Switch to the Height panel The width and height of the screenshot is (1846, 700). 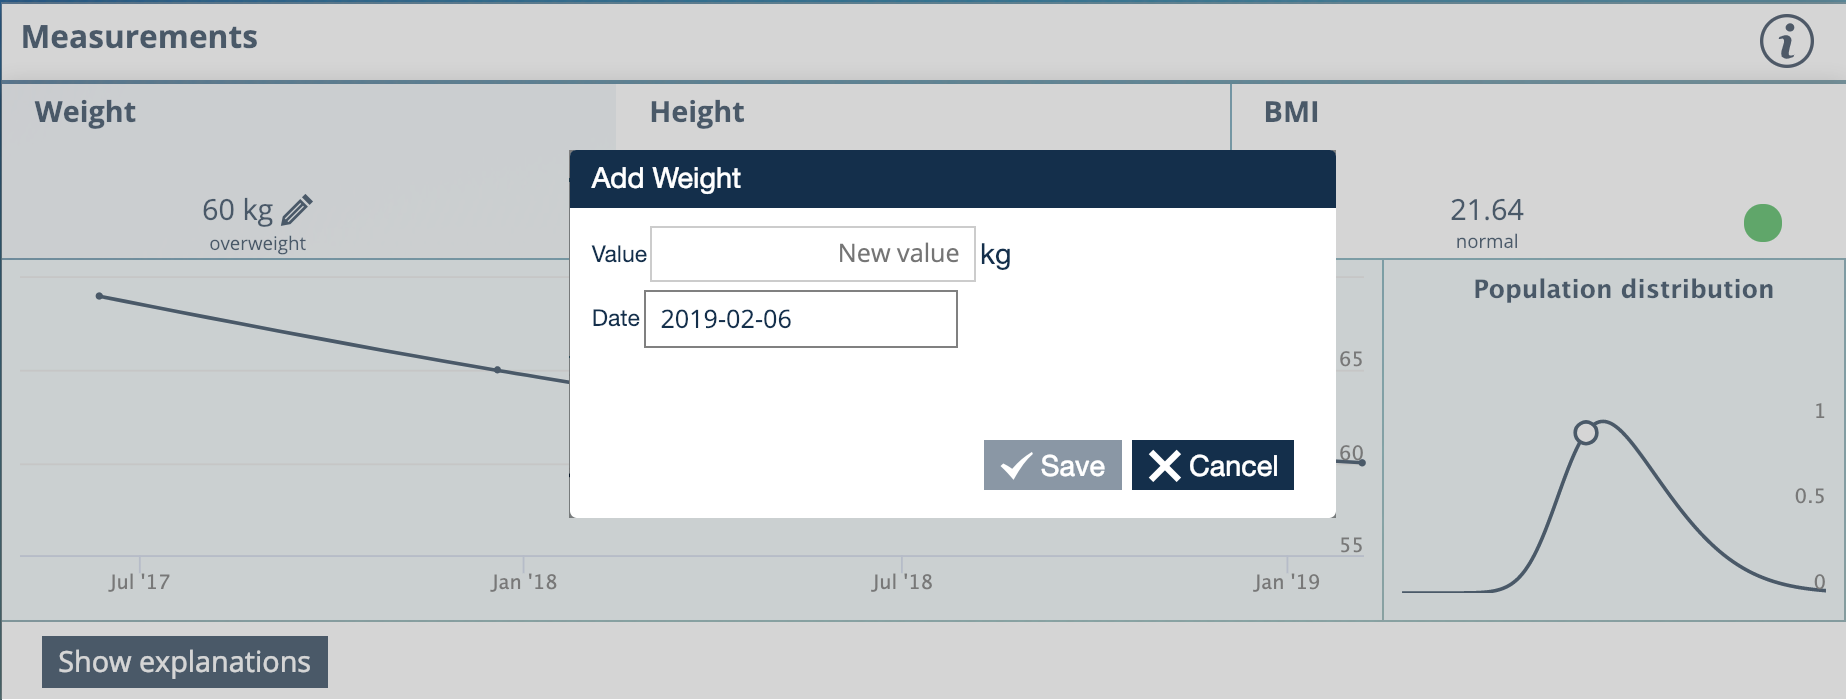[697, 112]
